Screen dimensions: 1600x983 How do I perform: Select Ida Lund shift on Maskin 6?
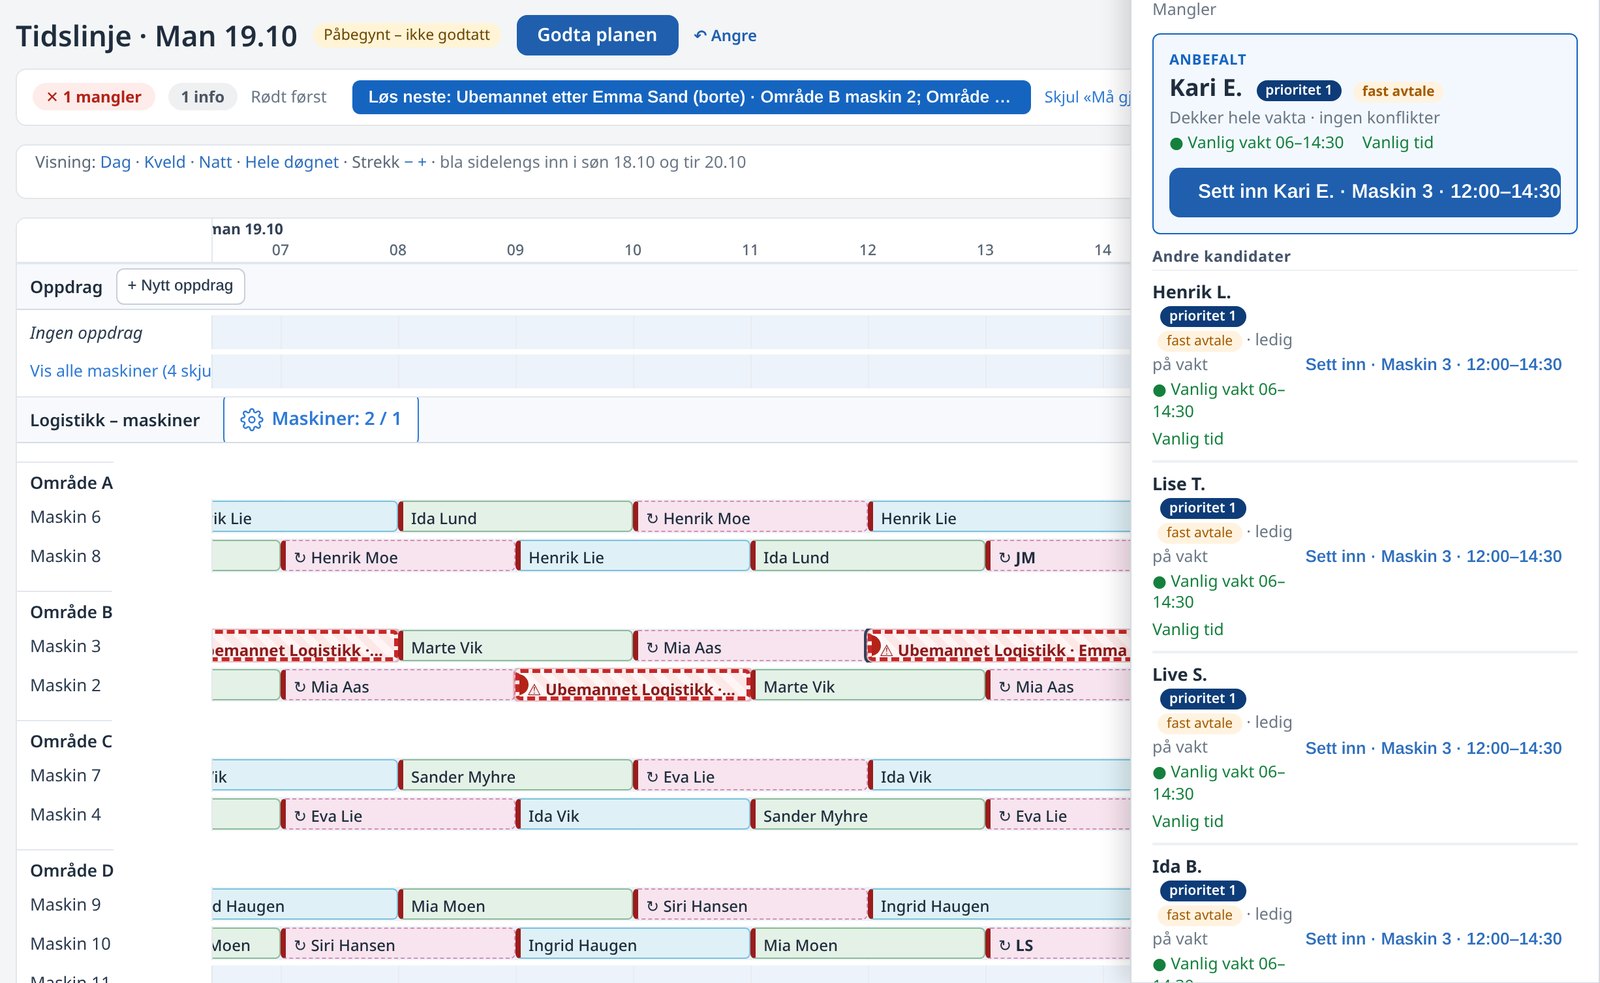[516, 517]
